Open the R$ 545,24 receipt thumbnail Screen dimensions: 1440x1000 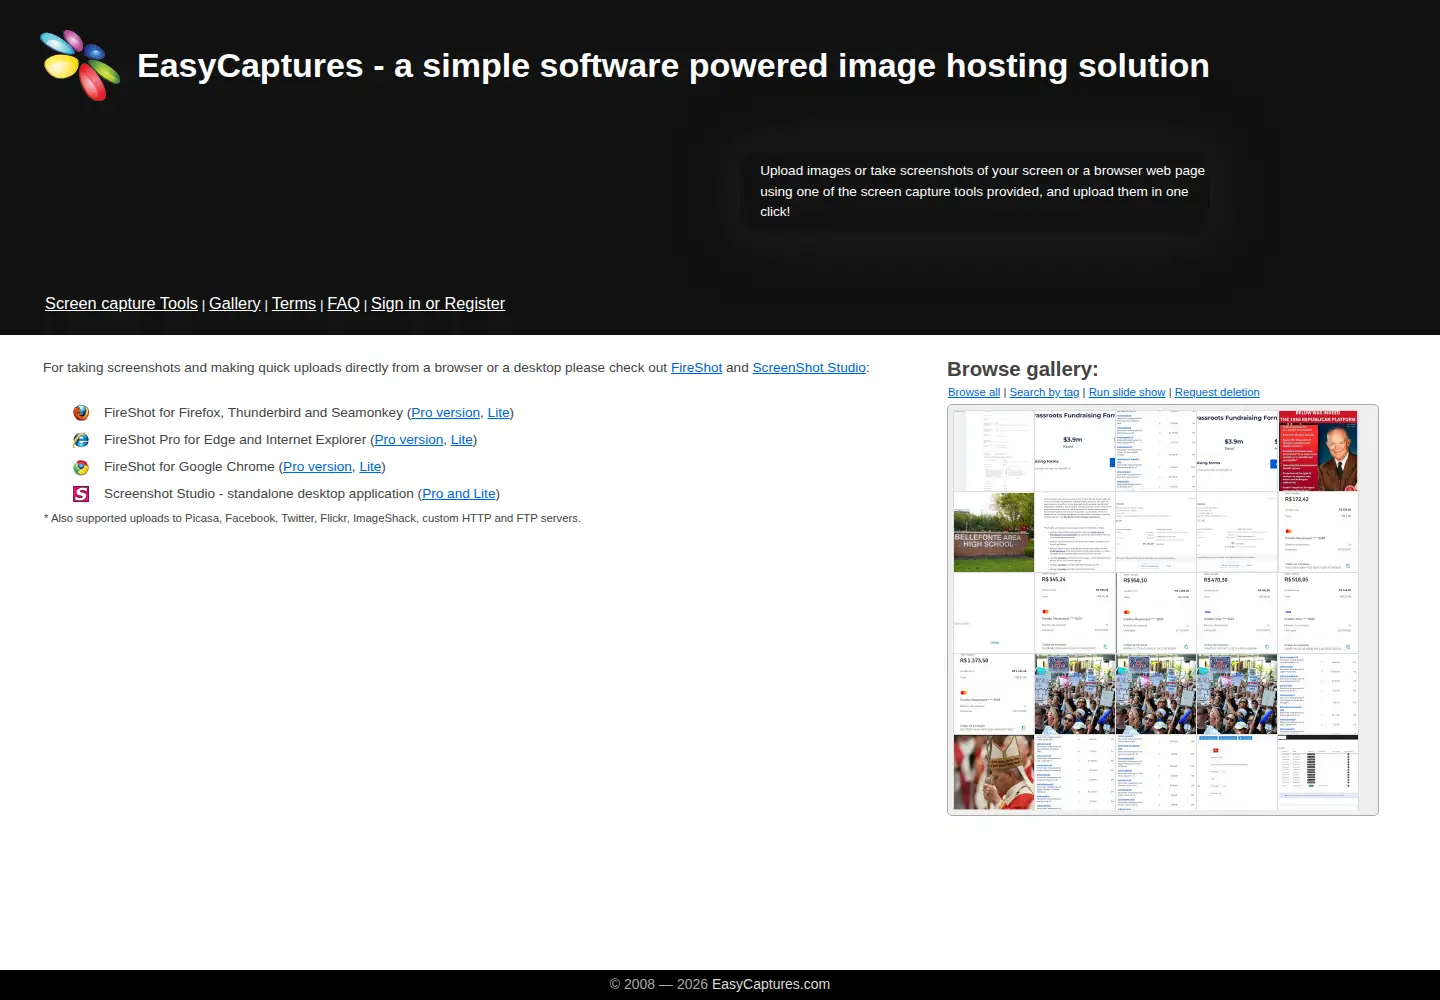tap(1075, 613)
